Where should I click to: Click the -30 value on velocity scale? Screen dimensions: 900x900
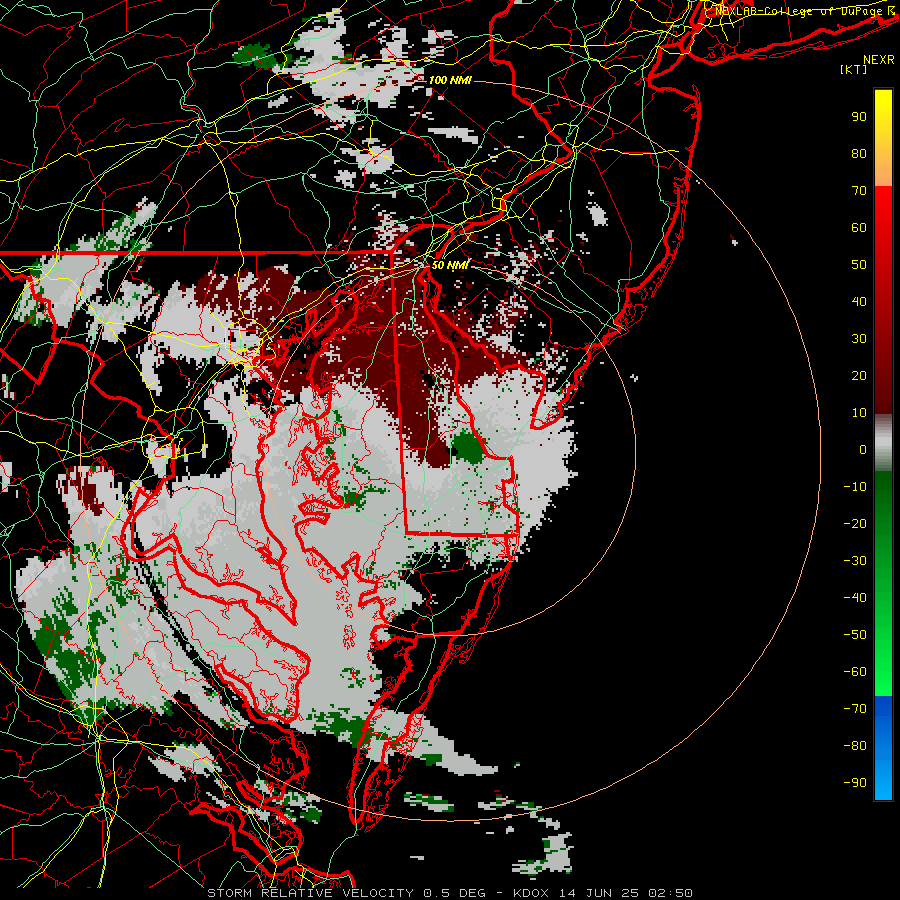pyautogui.click(x=855, y=561)
